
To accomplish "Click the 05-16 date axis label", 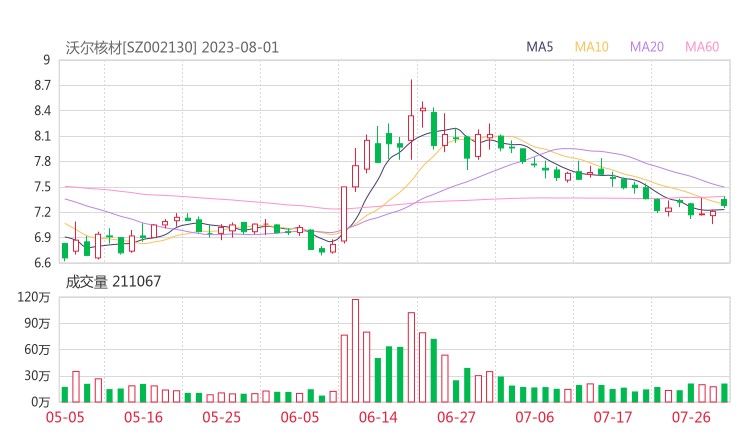I will click(x=143, y=417).
